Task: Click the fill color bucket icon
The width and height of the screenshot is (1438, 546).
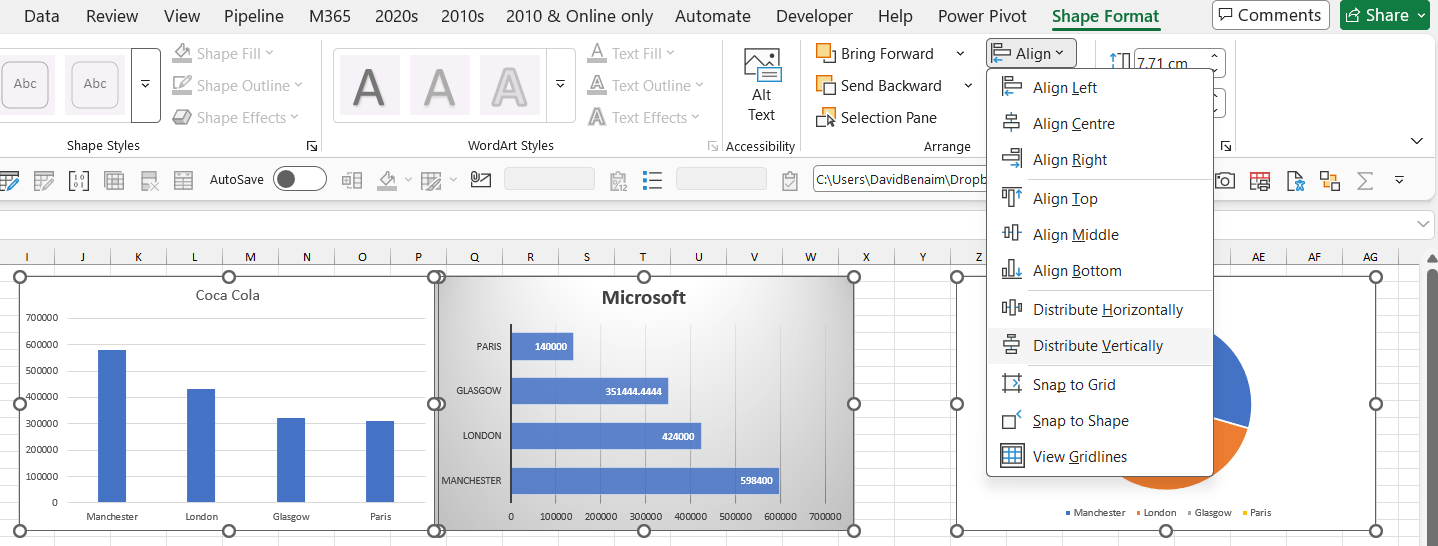Action: [388, 180]
